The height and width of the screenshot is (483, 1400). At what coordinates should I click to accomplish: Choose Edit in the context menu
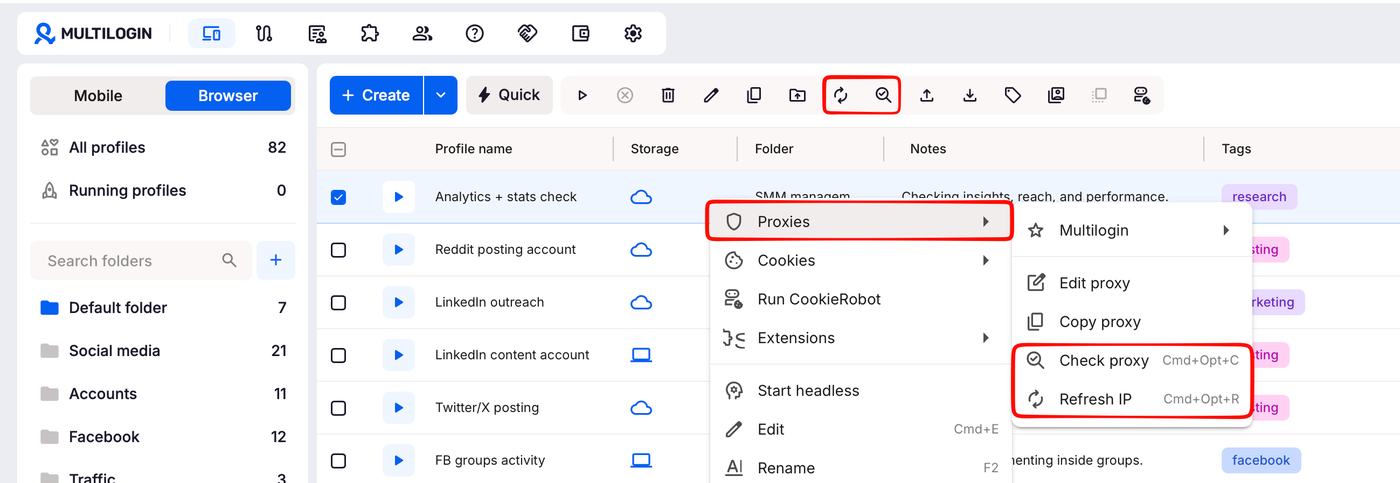click(859, 429)
